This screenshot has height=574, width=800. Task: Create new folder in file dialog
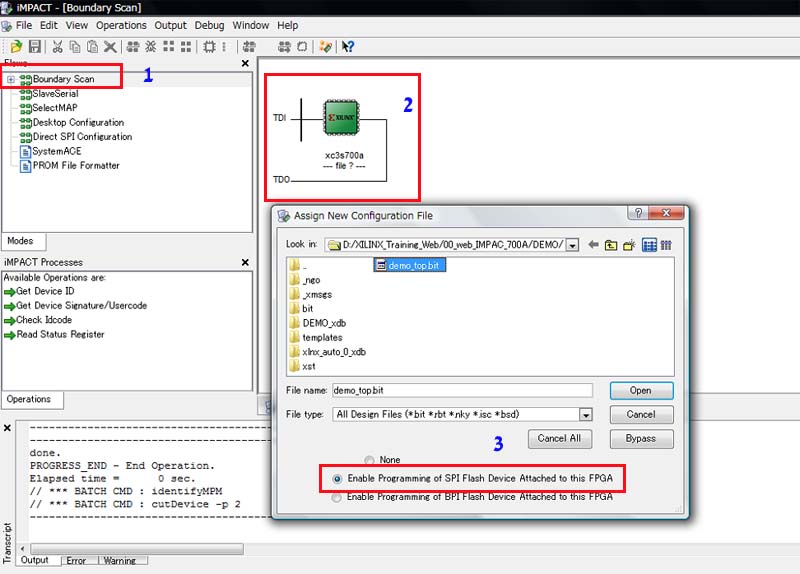coord(629,245)
